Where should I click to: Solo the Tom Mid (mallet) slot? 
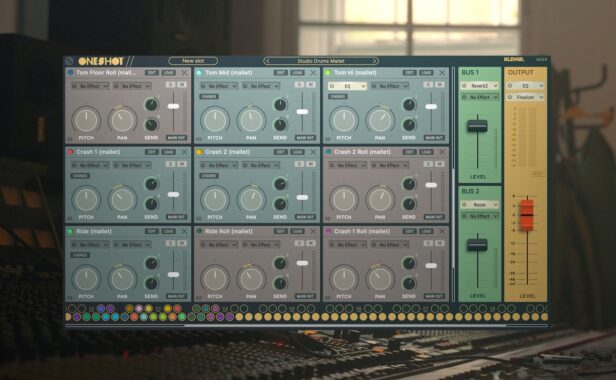pyautogui.click(x=299, y=85)
